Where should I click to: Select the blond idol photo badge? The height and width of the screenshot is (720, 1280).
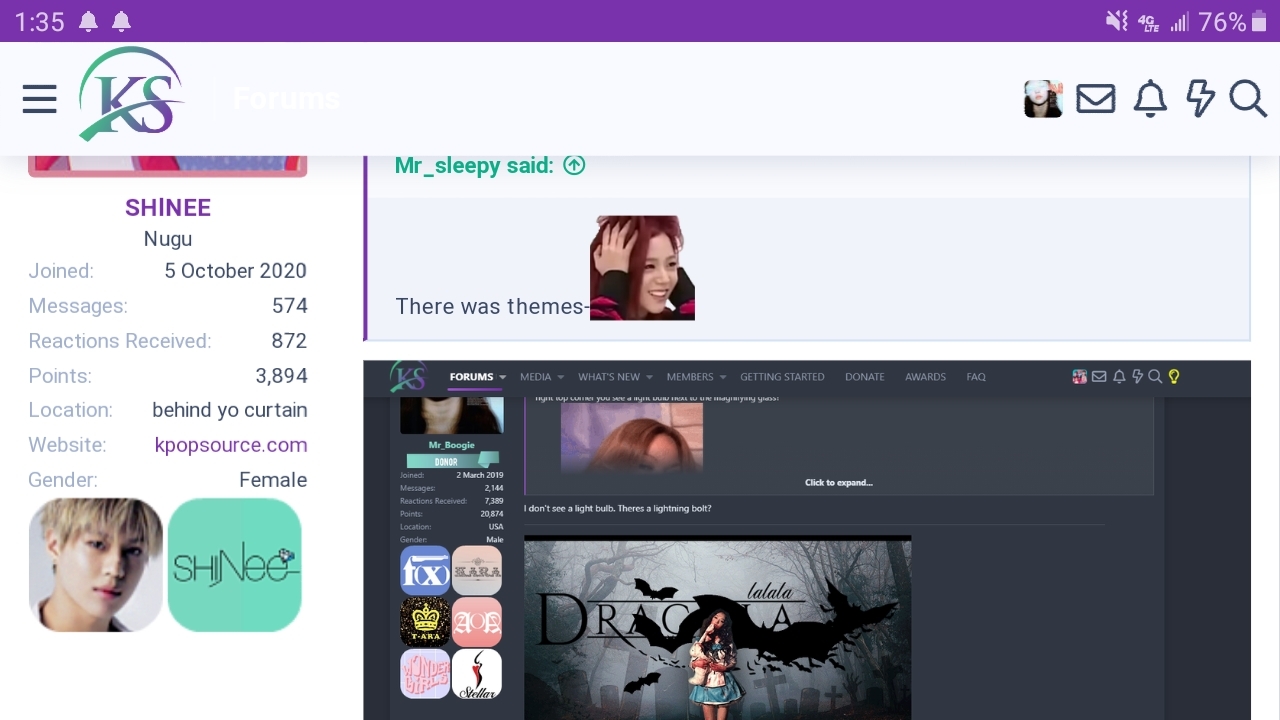pos(96,565)
